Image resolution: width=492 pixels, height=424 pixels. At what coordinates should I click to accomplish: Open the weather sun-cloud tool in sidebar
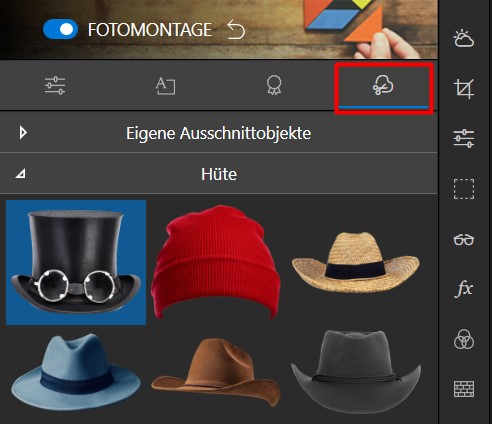[x=464, y=38]
